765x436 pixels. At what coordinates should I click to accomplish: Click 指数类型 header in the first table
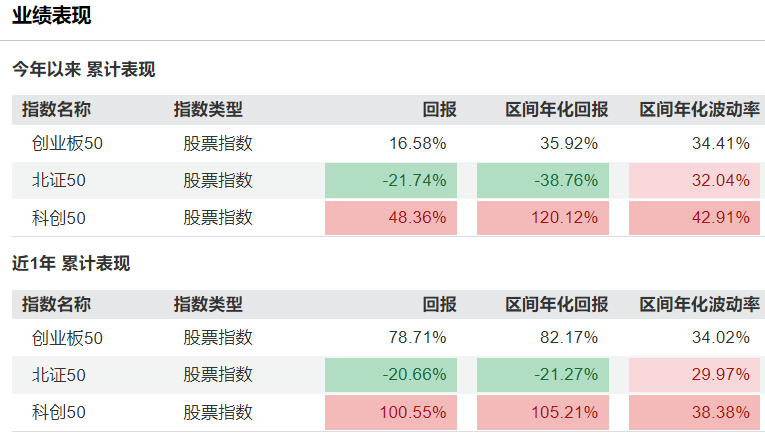208,109
